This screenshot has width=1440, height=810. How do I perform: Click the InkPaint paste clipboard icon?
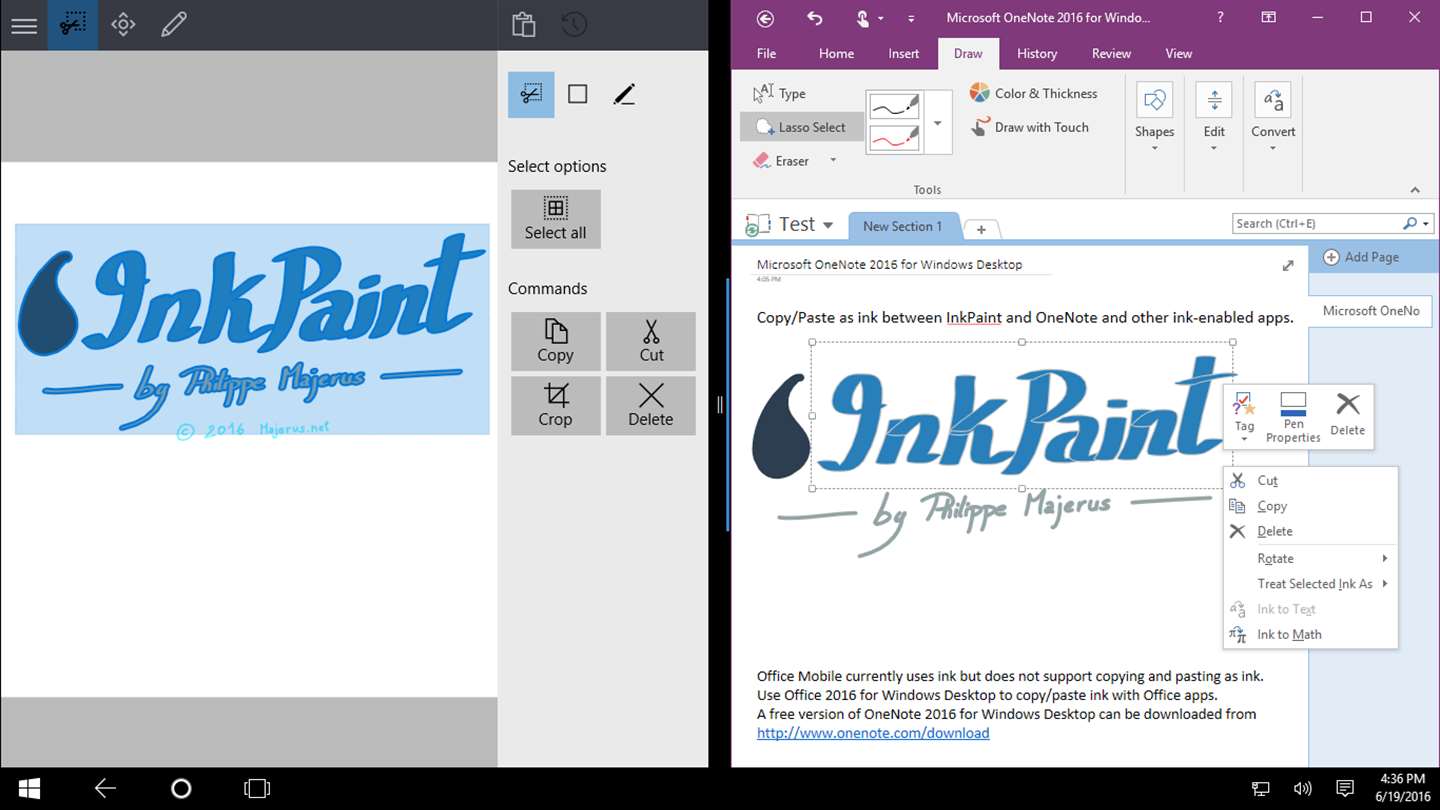tap(523, 25)
